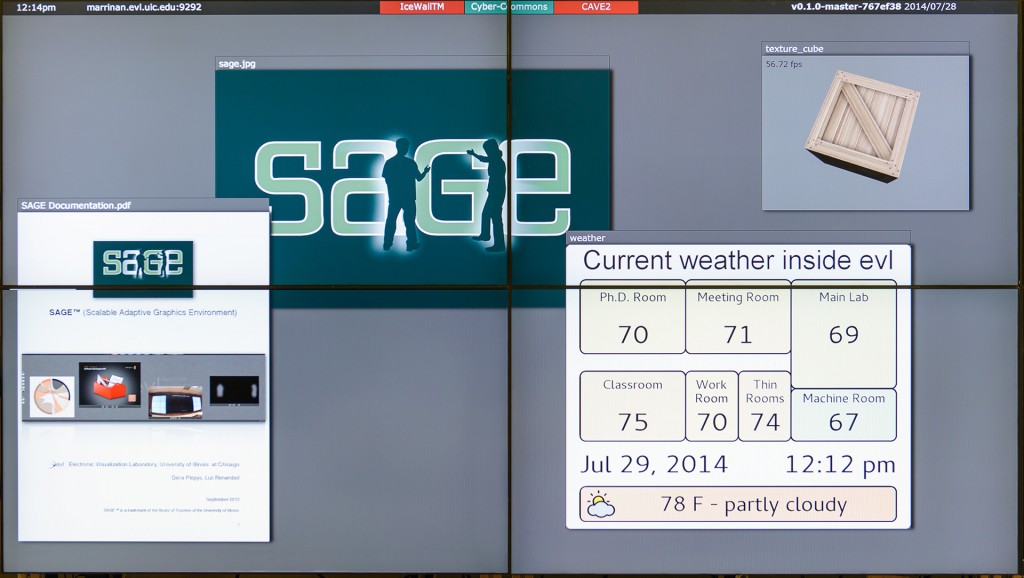Screen dimensions: 1024x578
Task: Select the Machine Room temperature tile
Action: pyautogui.click(x=844, y=415)
